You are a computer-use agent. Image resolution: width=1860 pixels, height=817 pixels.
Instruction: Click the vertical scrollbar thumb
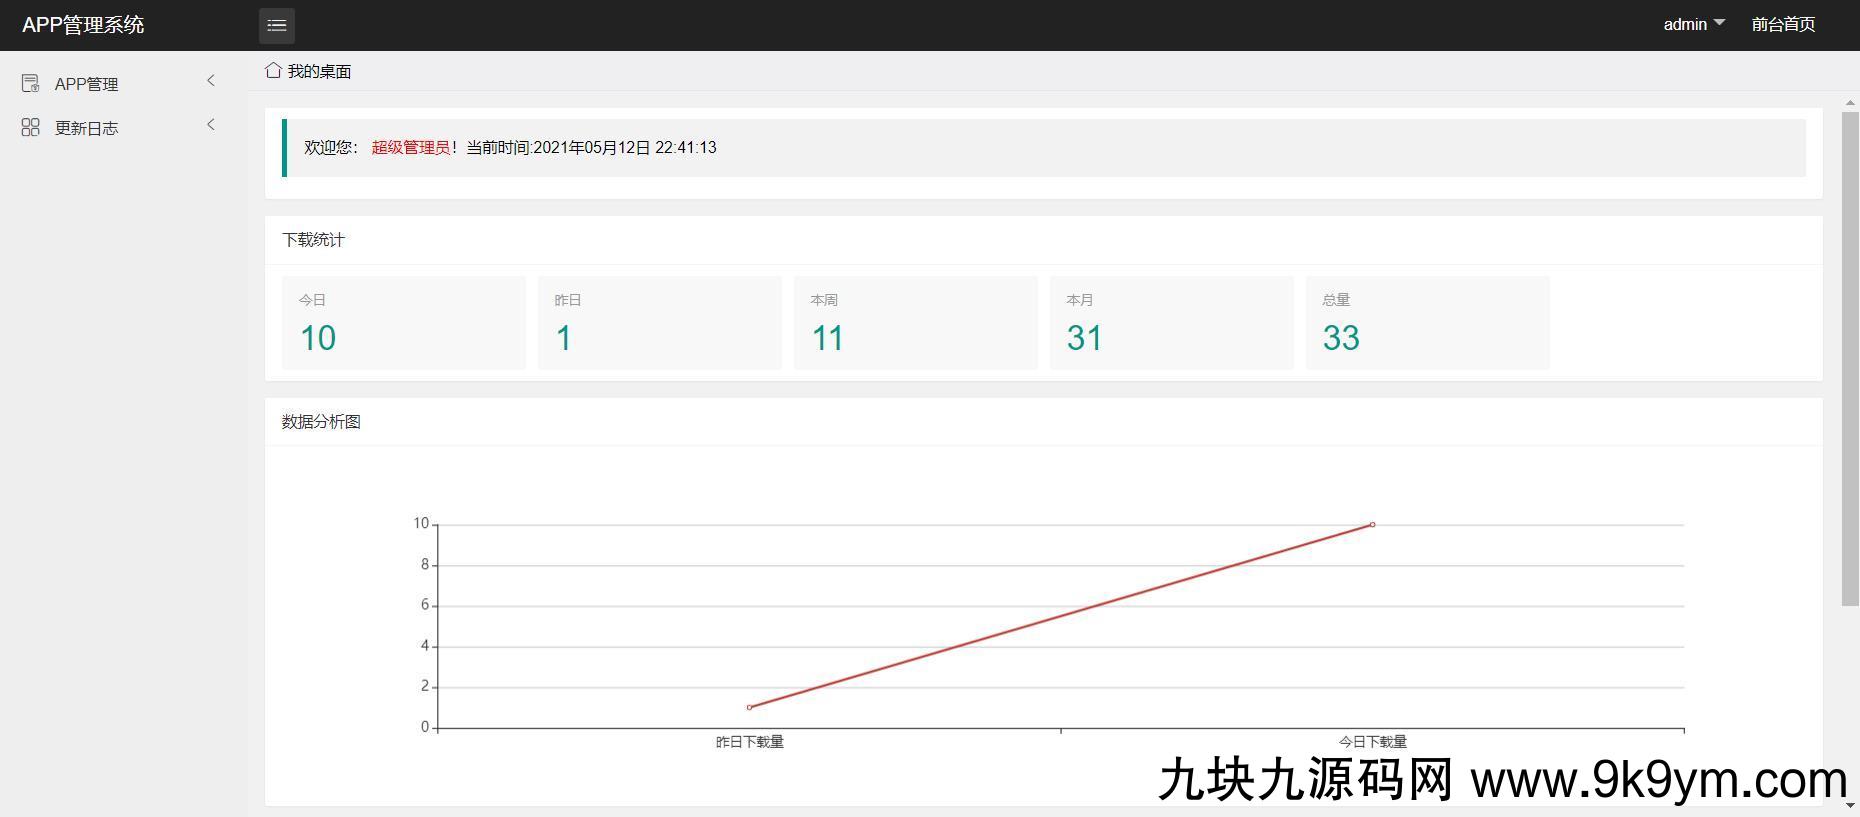[x=1850, y=358]
